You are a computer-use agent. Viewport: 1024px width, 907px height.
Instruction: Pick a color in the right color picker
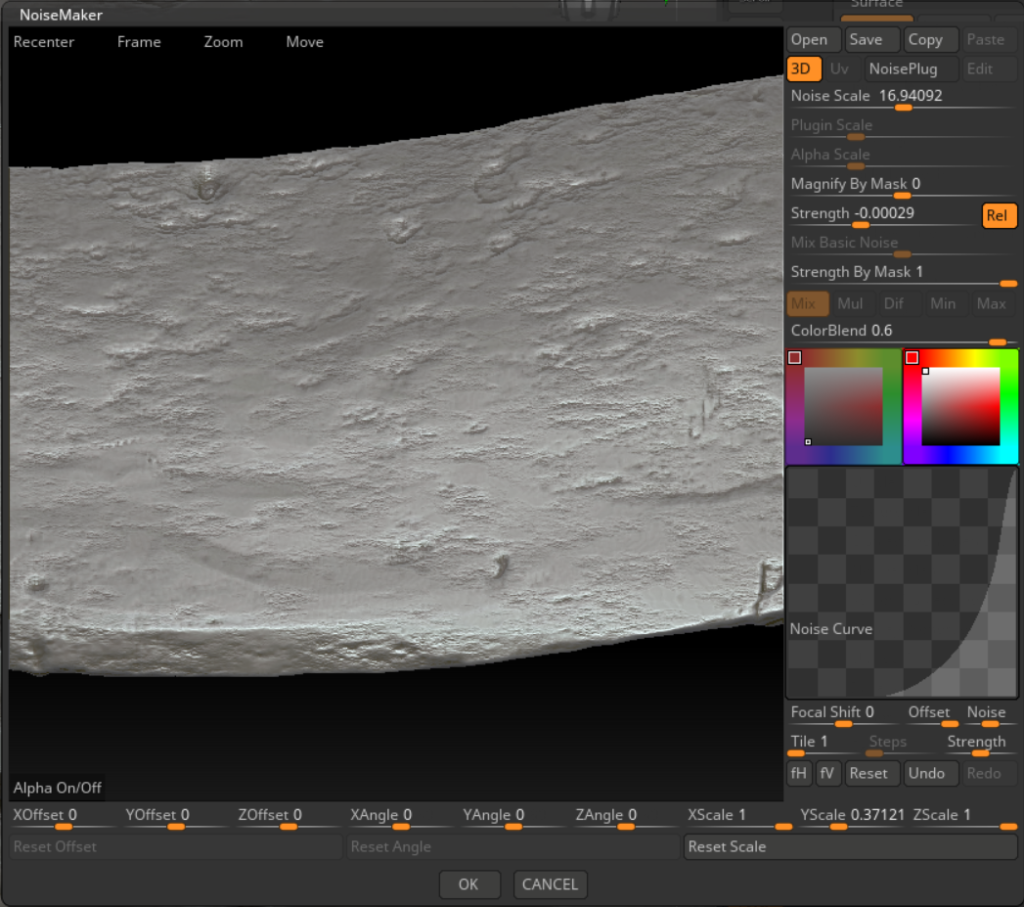[960, 406]
